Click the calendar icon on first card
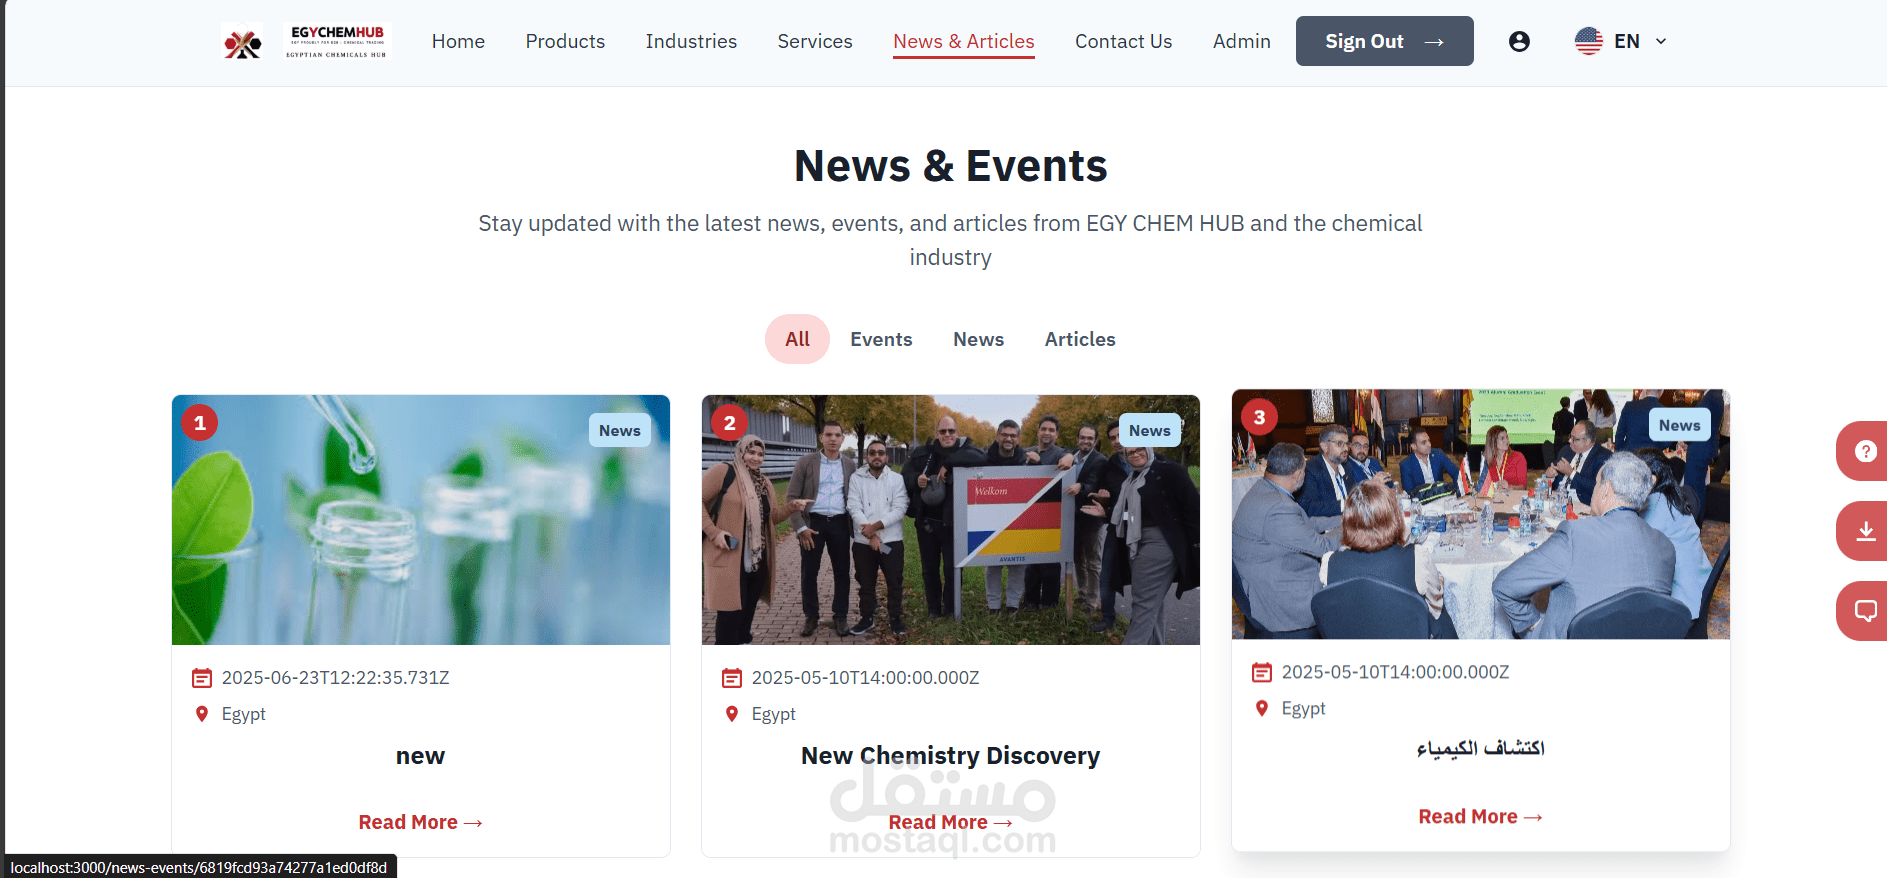Screen dimensions: 1887x878 pyautogui.click(x=202, y=678)
